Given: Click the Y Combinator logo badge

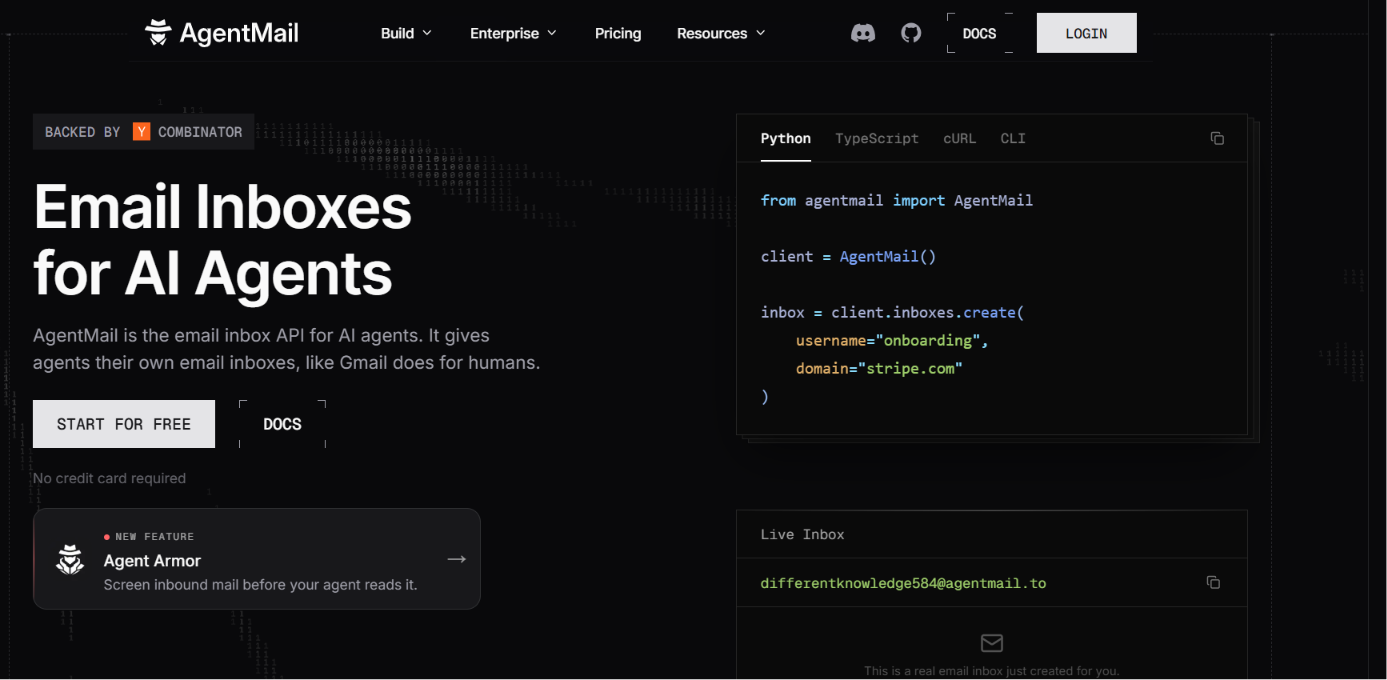Looking at the screenshot, I should click(x=141, y=132).
